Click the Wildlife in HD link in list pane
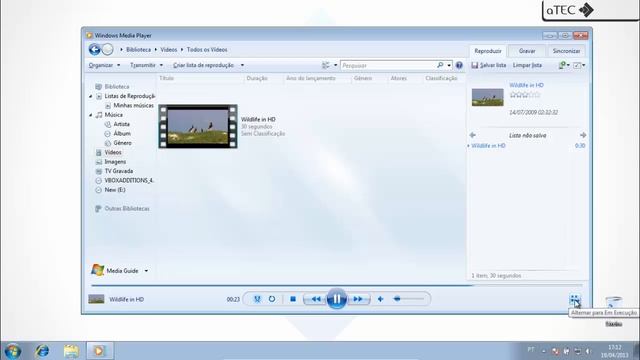 pos(527,85)
